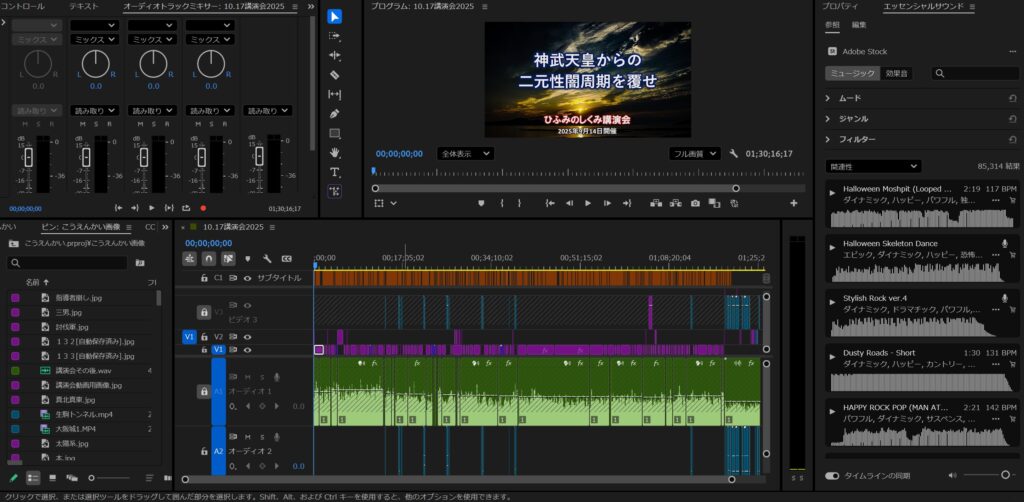Toggle the lock on the サブタイトル track
The width and height of the screenshot is (1024, 502).
coord(204,277)
